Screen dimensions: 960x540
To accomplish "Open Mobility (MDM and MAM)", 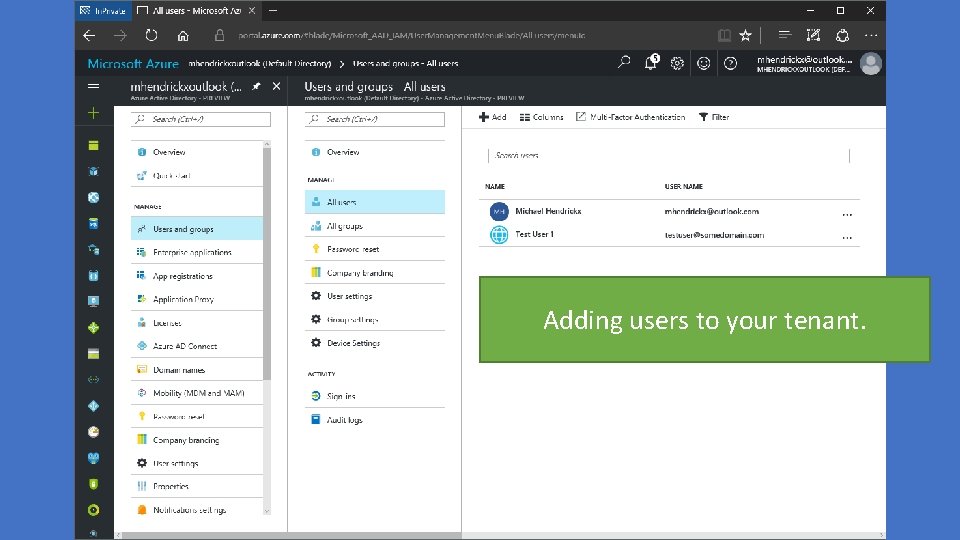I will [197, 393].
